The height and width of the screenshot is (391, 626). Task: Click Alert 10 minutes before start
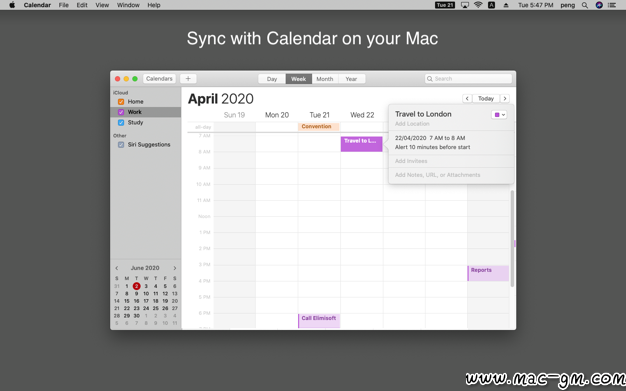(x=432, y=147)
